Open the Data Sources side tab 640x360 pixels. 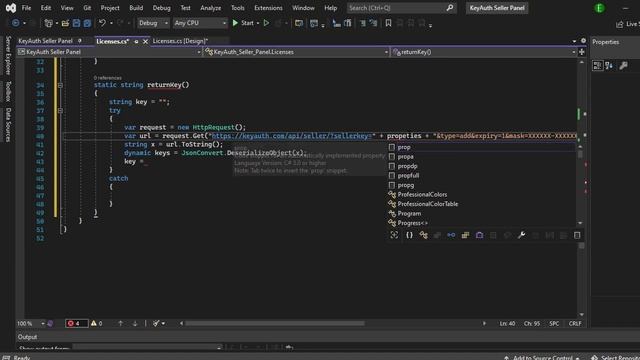(x=8, y=125)
